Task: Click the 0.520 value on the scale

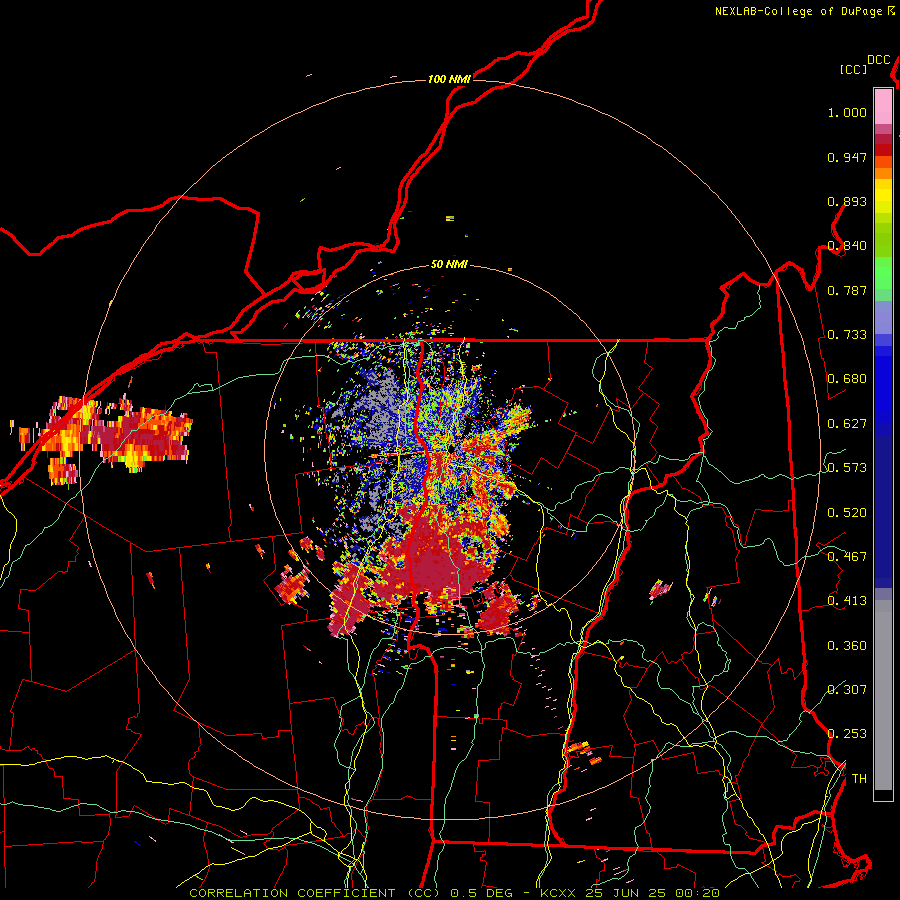Action: pos(847,513)
